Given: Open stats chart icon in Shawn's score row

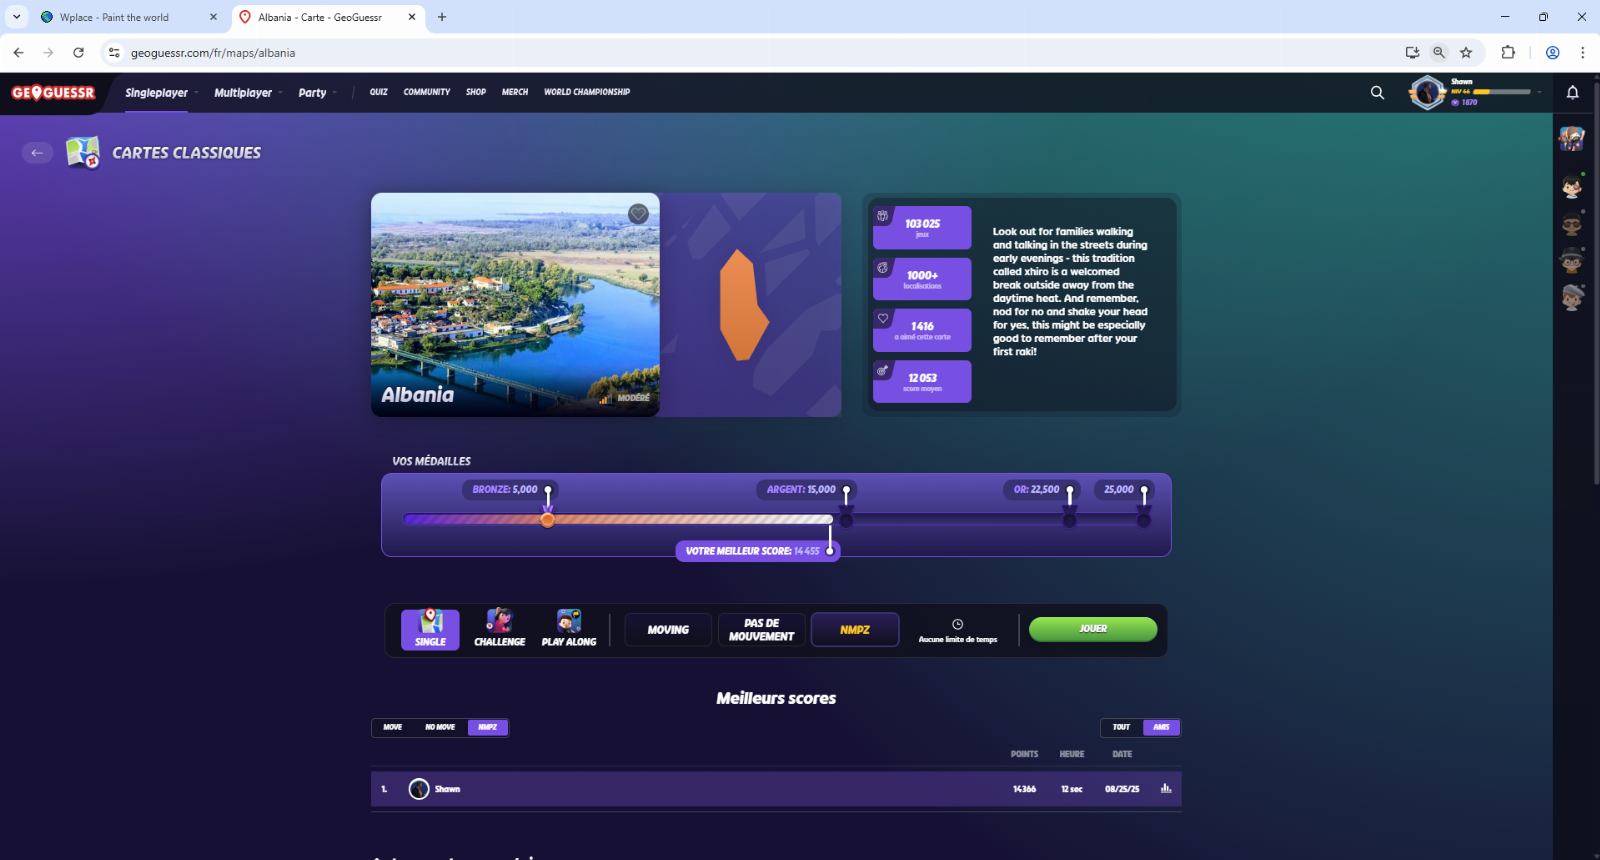Looking at the screenshot, I should point(1166,789).
